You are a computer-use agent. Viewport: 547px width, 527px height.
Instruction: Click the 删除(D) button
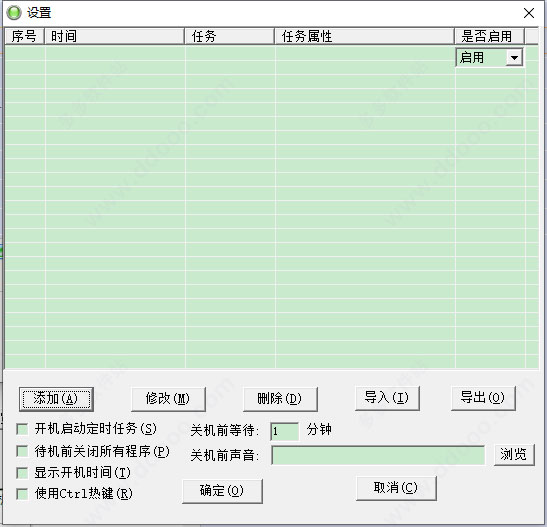(x=280, y=399)
